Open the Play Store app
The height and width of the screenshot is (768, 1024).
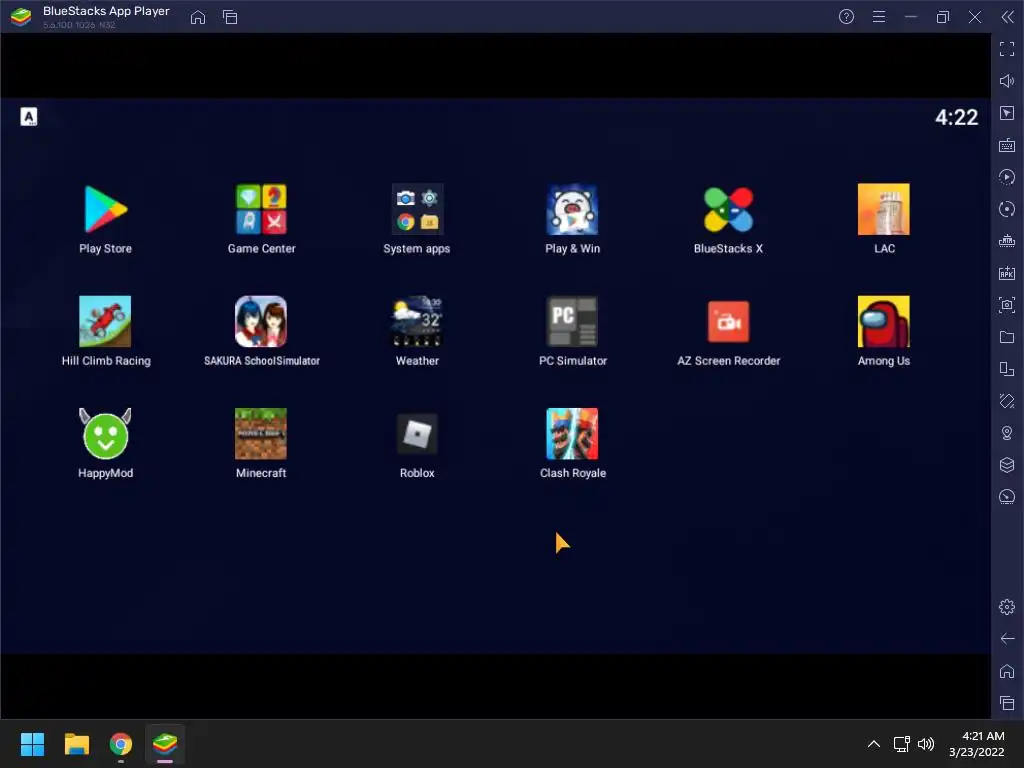click(x=105, y=210)
